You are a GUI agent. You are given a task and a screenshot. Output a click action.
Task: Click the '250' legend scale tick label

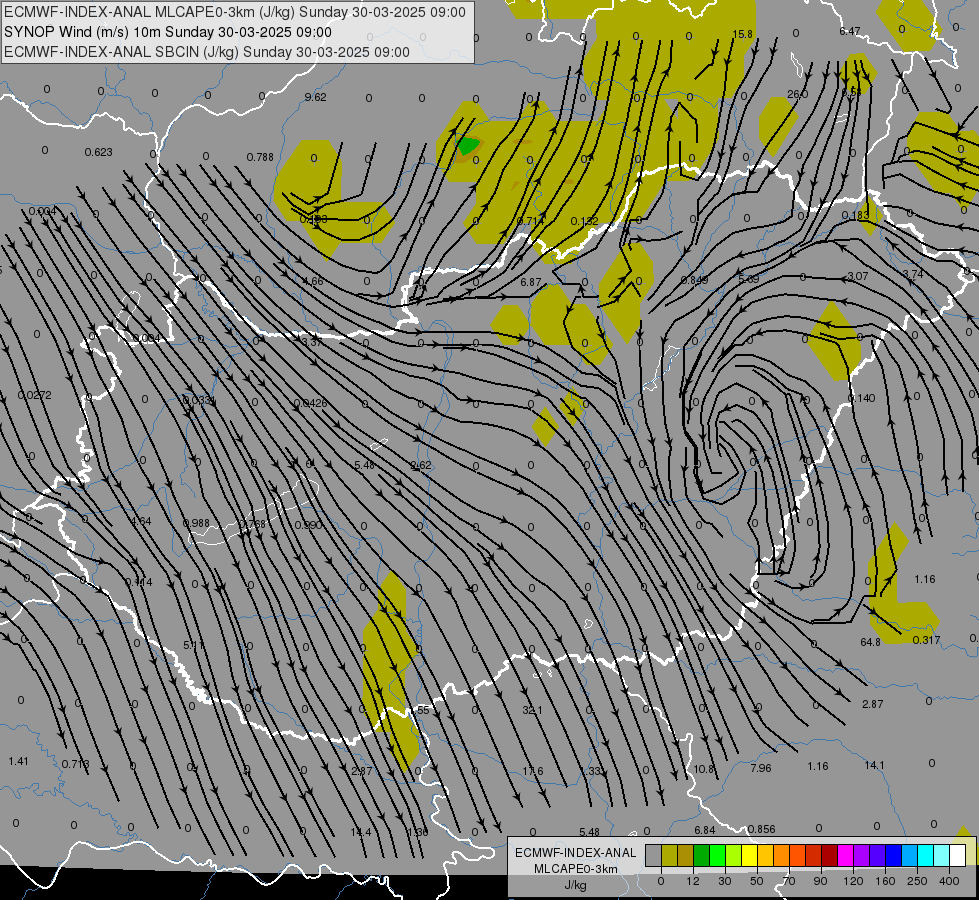(x=917, y=881)
